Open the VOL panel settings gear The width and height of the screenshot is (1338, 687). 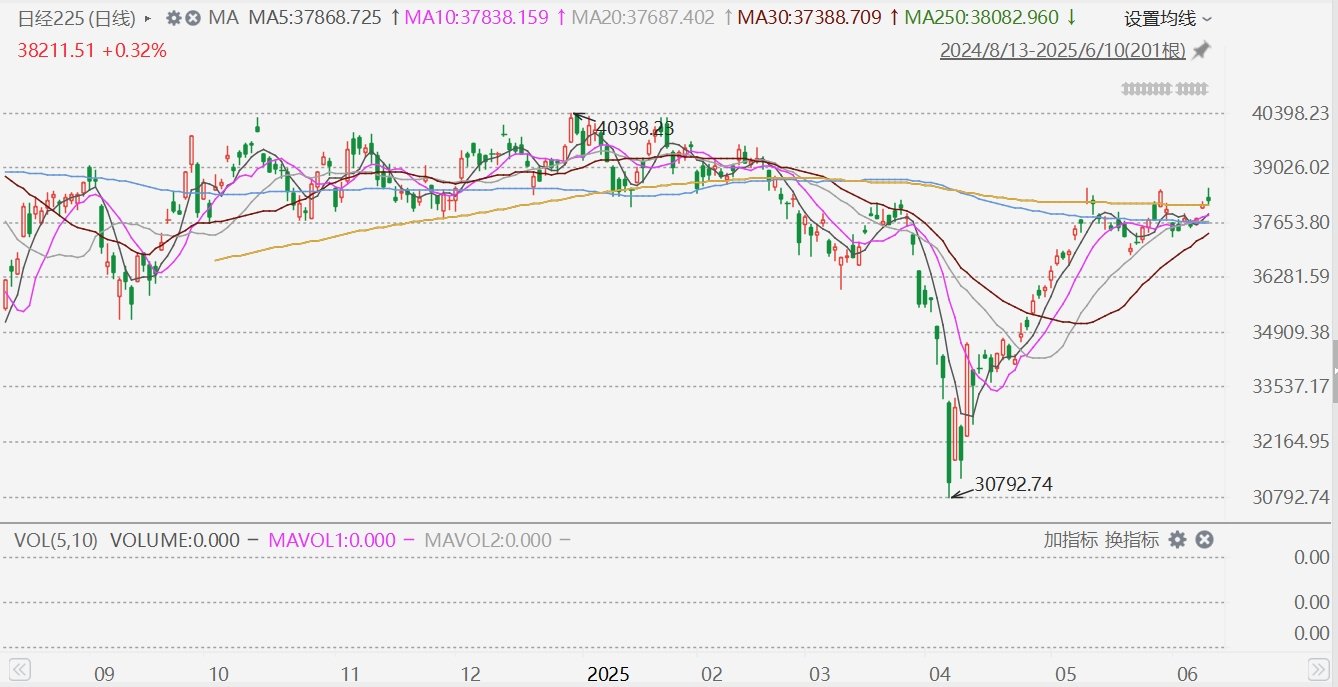[x=1177, y=540]
